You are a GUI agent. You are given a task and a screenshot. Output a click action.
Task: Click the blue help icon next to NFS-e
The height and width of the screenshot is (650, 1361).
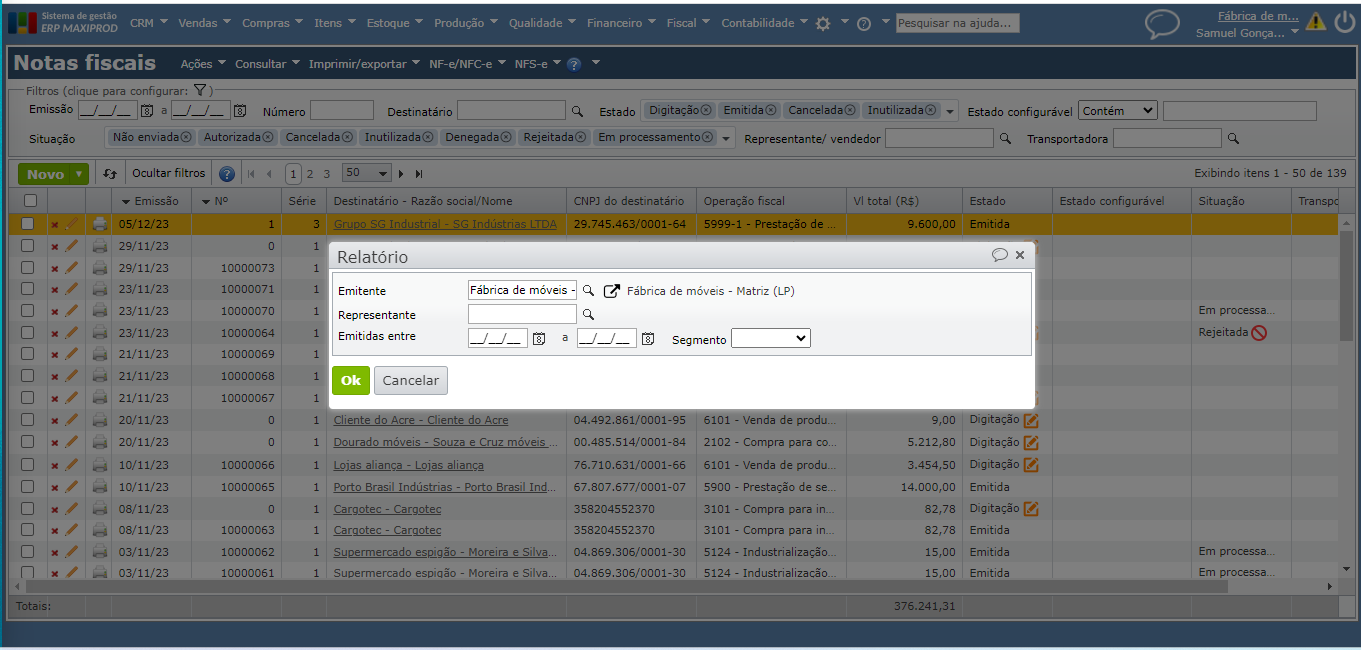pyautogui.click(x=574, y=64)
